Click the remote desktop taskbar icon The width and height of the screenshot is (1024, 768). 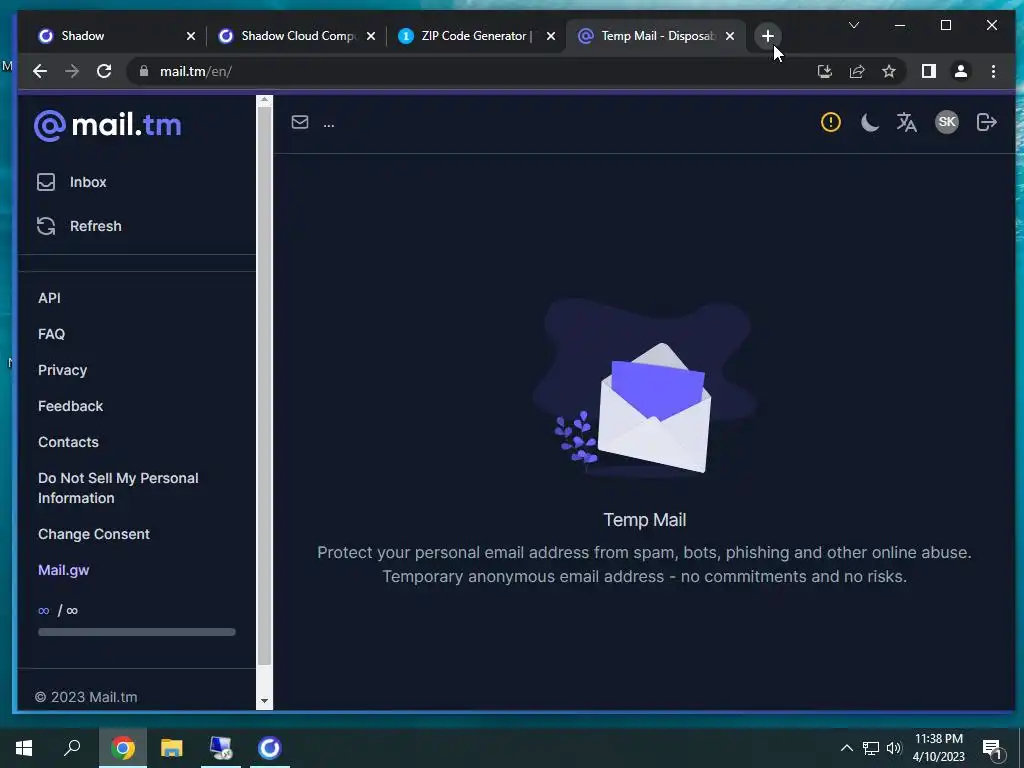coord(221,748)
